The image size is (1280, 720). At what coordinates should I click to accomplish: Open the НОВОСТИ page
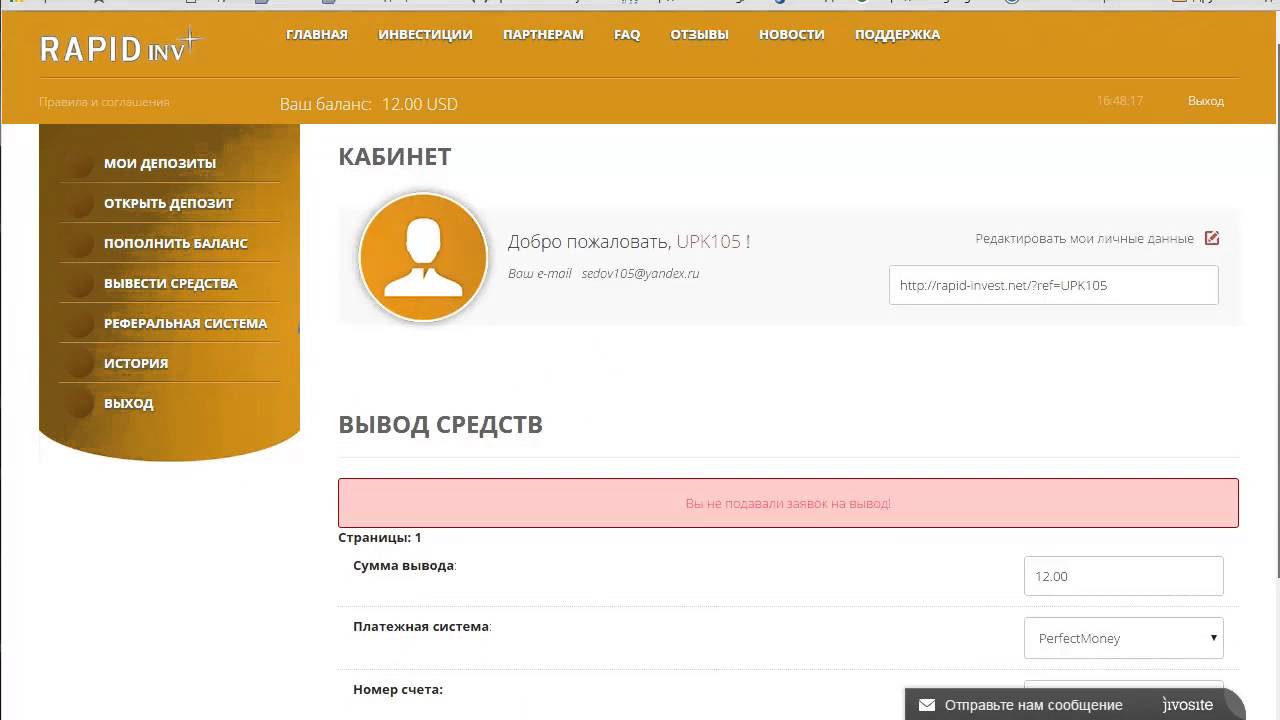click(792, 34)
